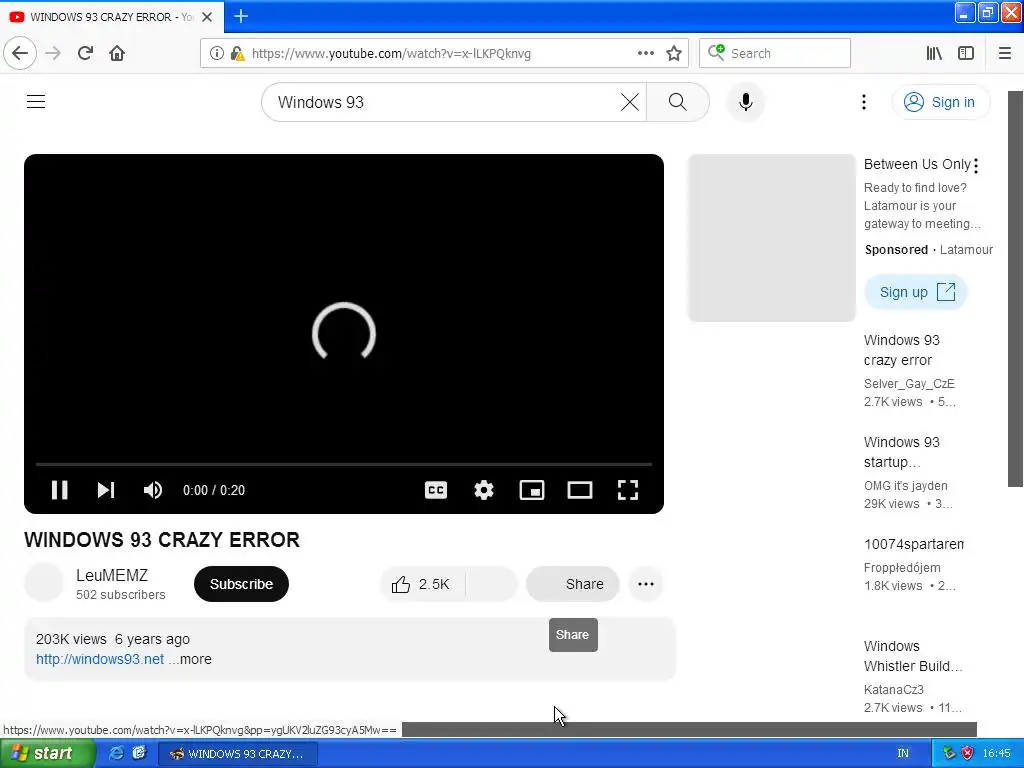Open suggested video 10074spartaren
The height and width of the screenshot is (768, 1024).
[914, 544]
